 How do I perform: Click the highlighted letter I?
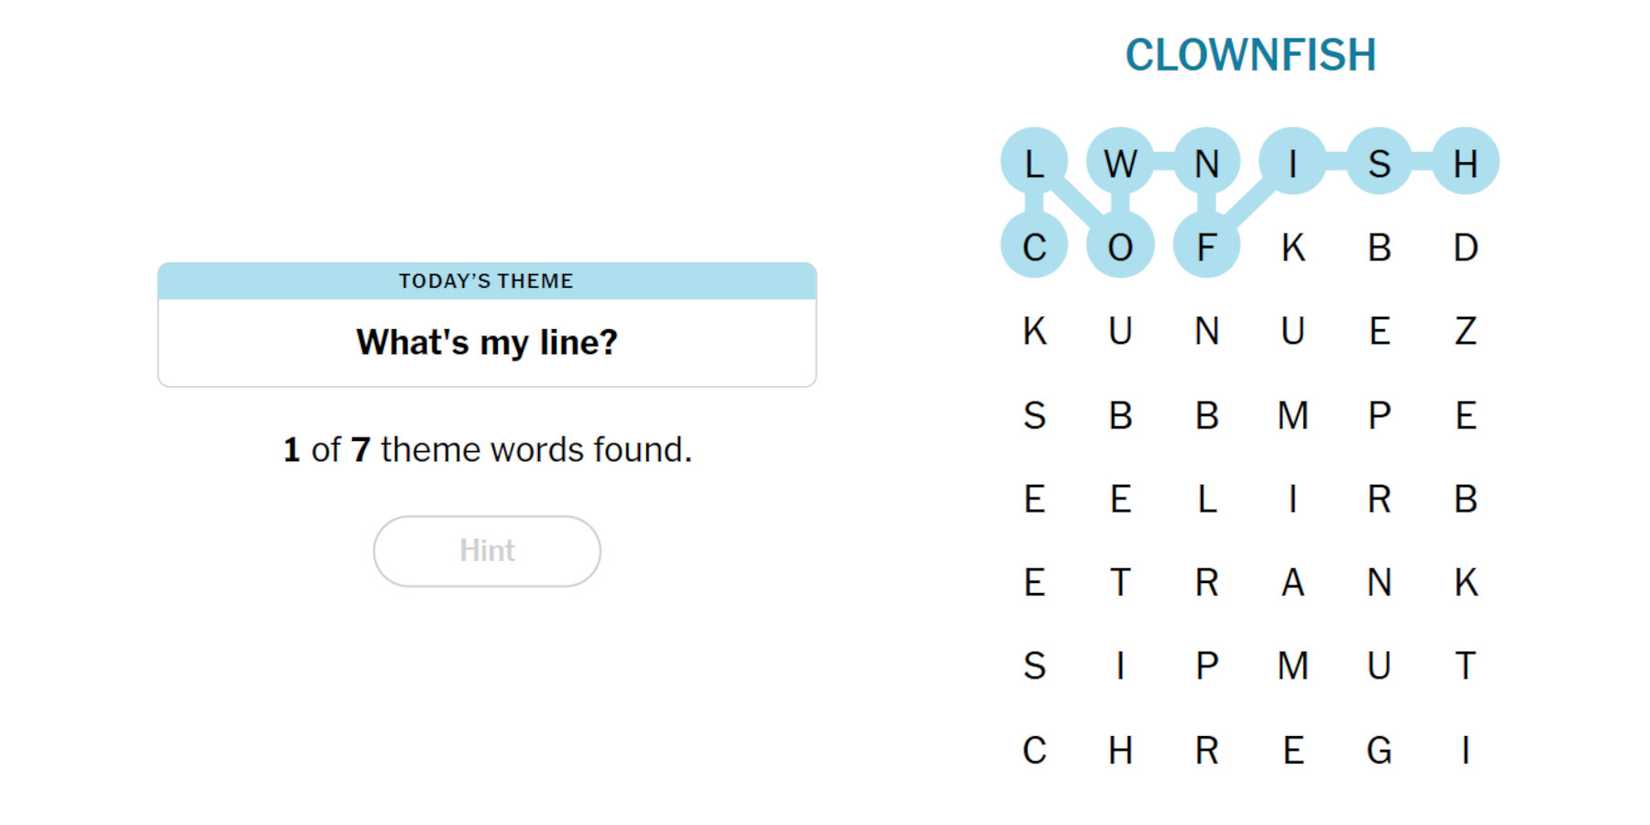click(x=1293, y=162)
